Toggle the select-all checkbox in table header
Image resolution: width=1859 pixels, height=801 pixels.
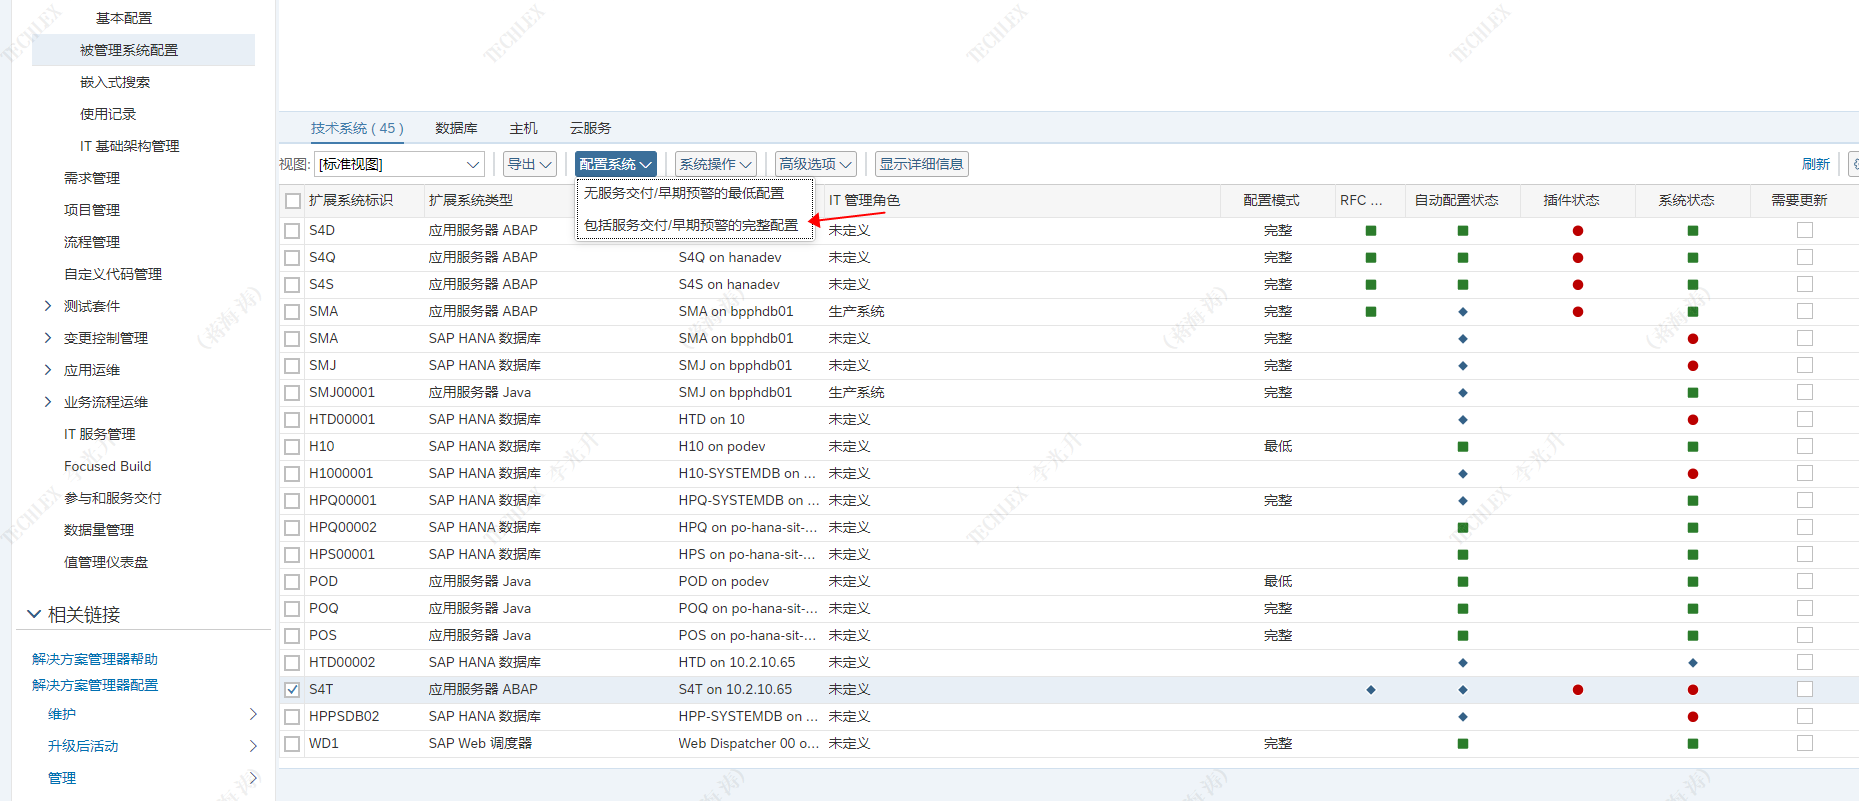point(292,201)
